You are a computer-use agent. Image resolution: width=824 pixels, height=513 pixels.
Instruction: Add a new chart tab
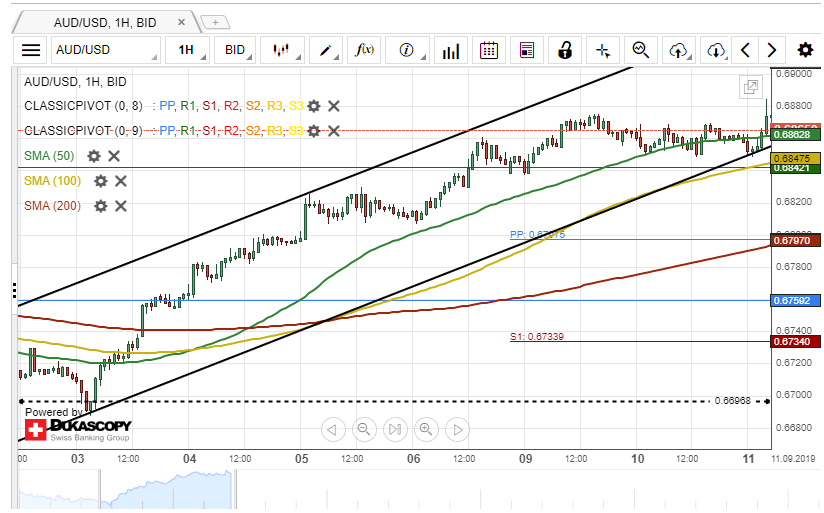[x=215, y=20]
